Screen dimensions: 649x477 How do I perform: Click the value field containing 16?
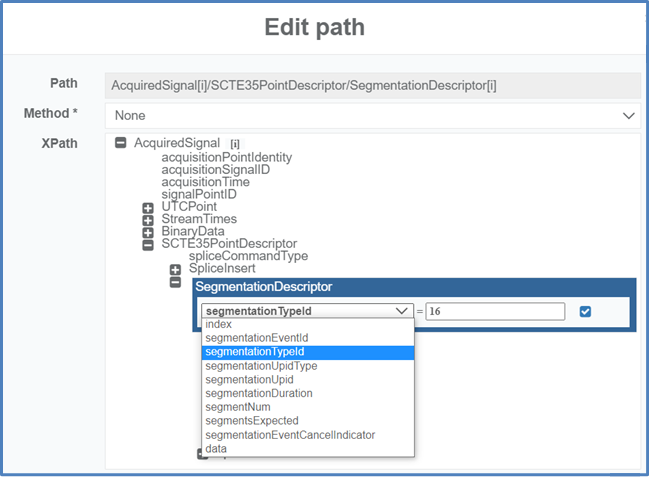pyautogui.click(x=496, y=311)
